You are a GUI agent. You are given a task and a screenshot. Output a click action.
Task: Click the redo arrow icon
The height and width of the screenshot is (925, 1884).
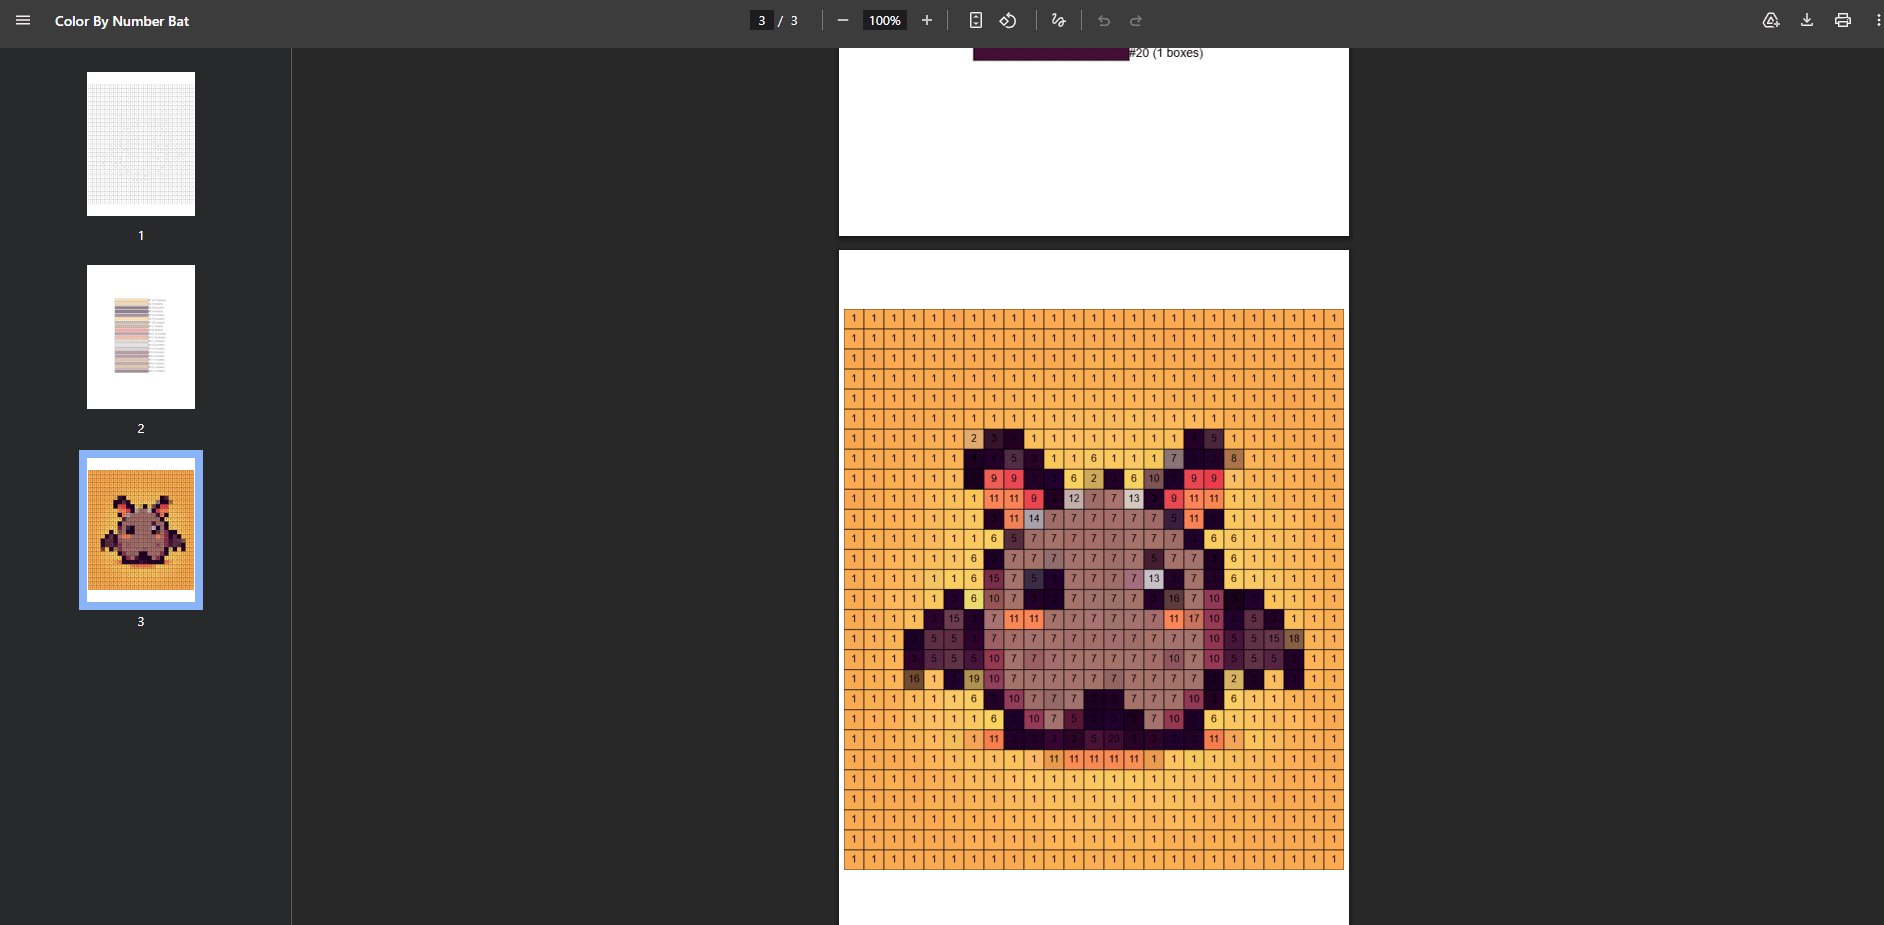pyautogui.click(x=1136, y=20)
